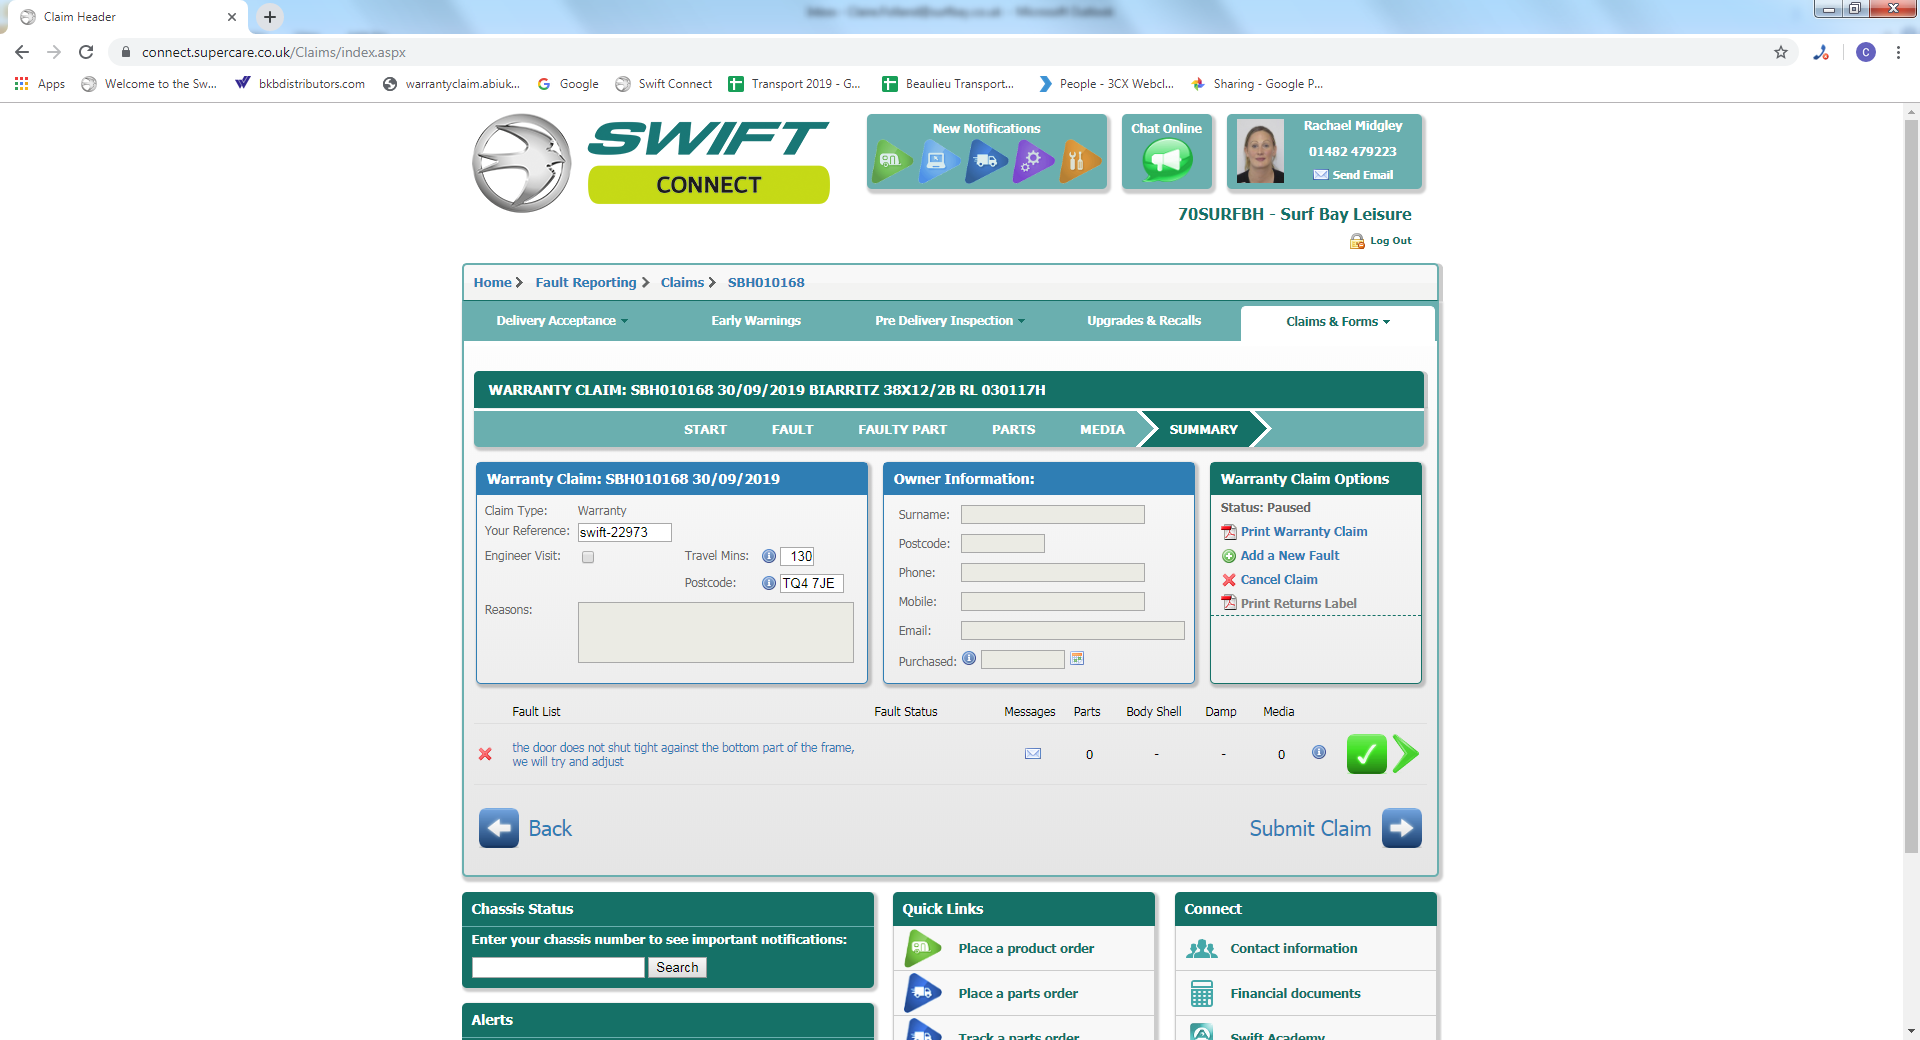Open the Early Warnings tab
This screenshot has width=1920, height=1040.
[756, 321]
